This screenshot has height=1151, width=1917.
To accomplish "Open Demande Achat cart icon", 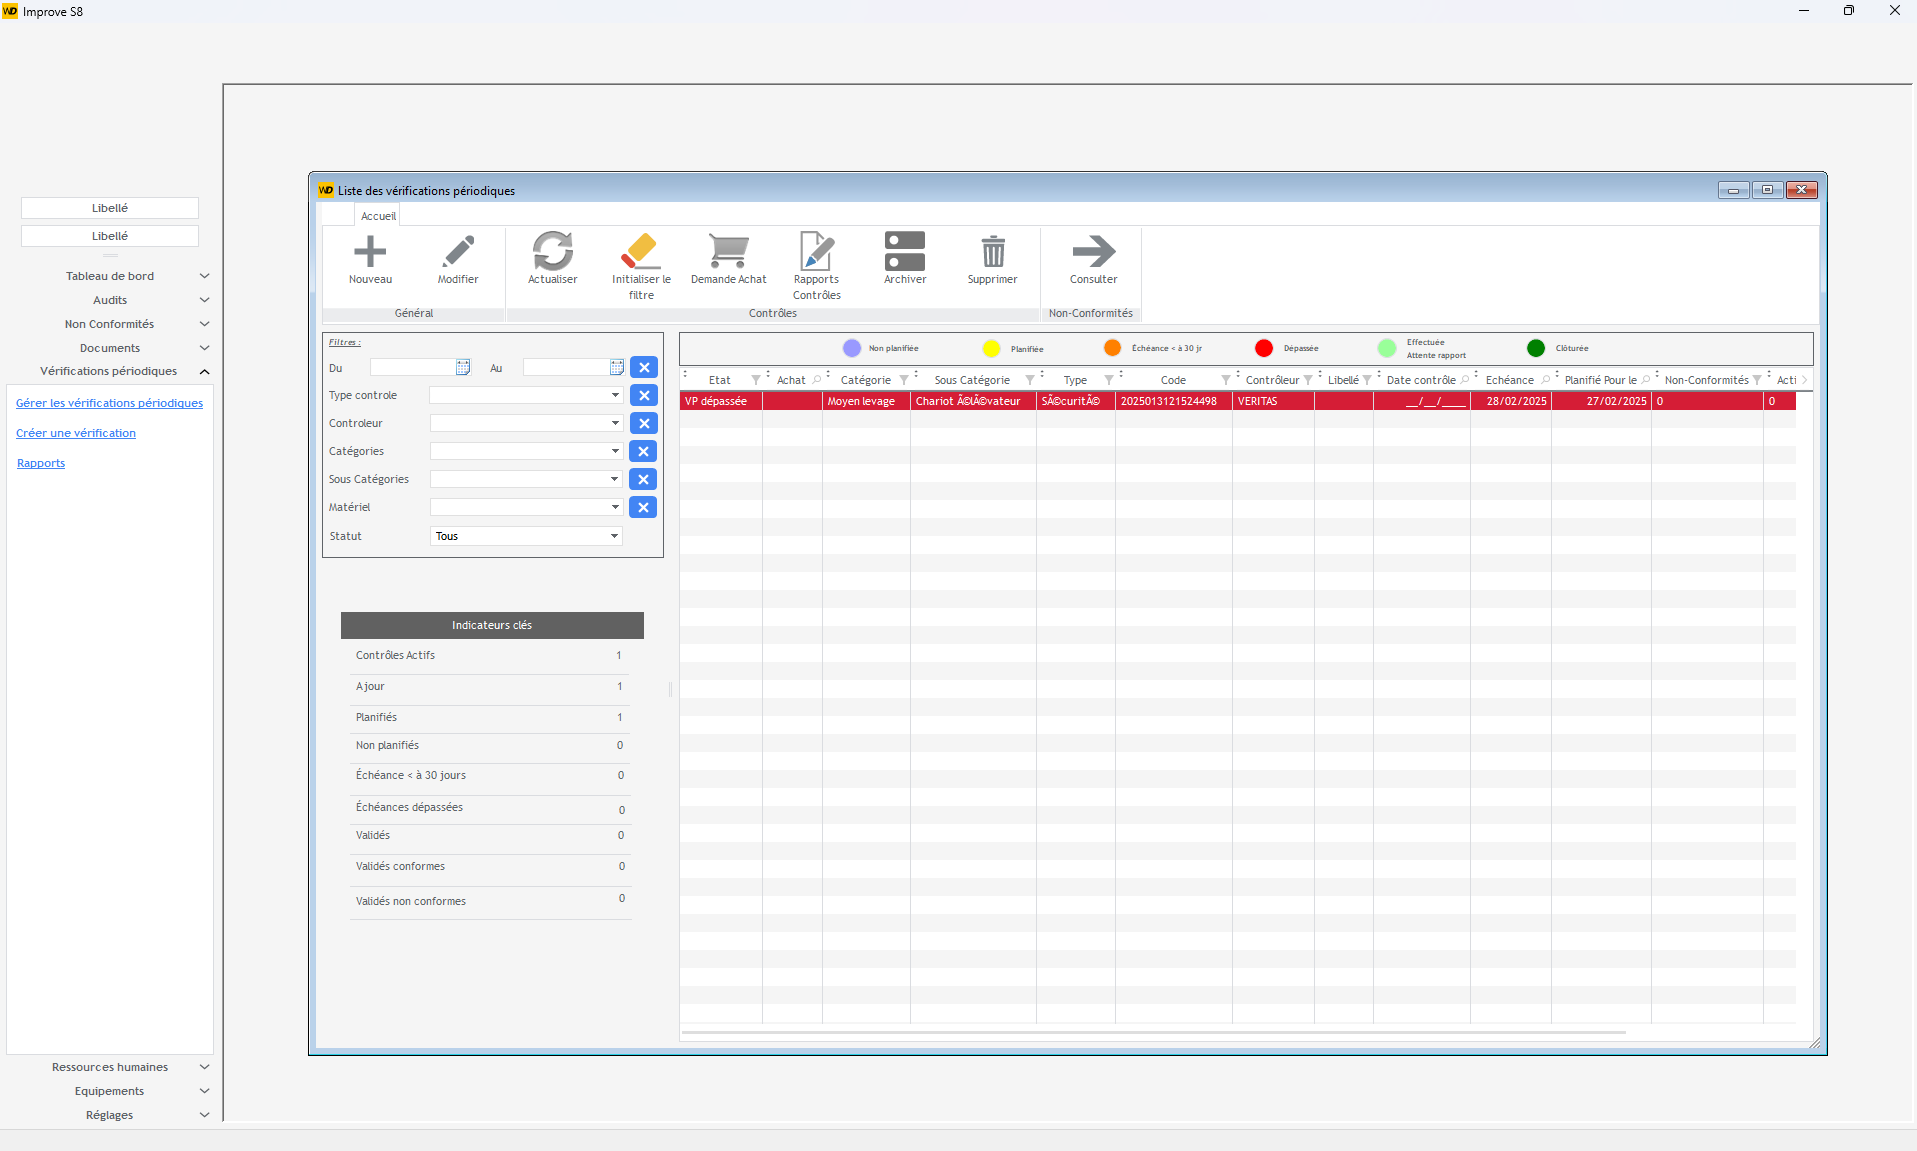I will (x=728, y=252).
